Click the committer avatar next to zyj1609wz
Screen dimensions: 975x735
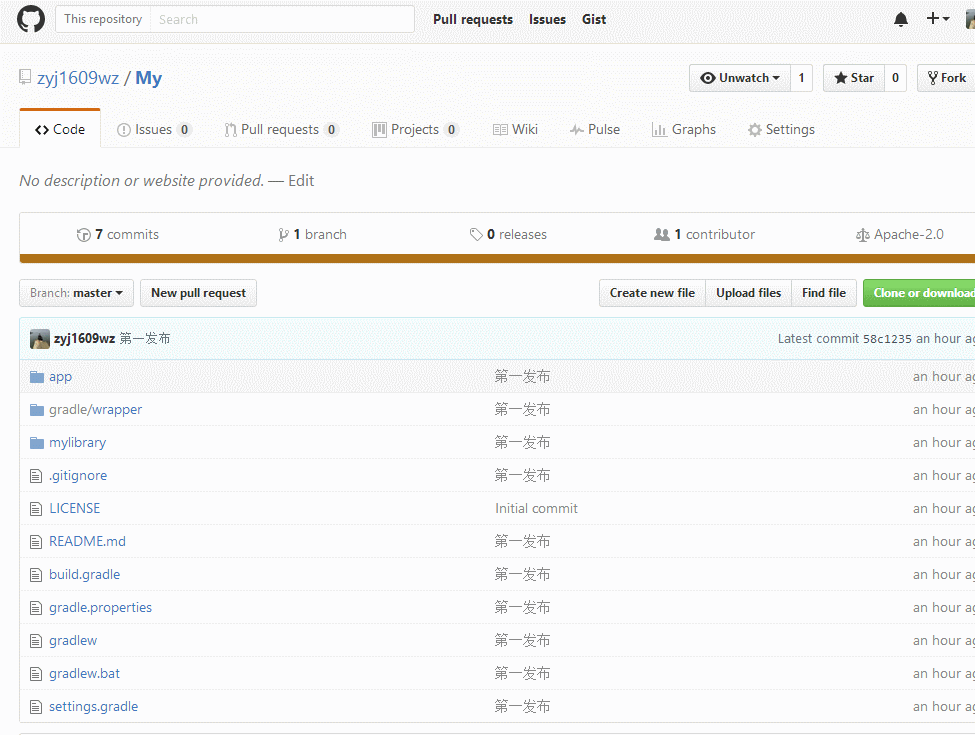coord(40,339)
